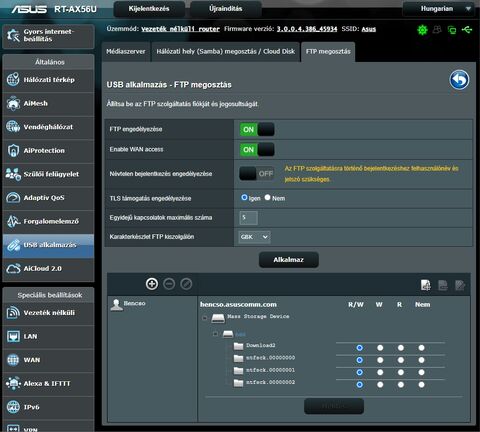Image resolution: width=480 pixels, height=432 pixels.
Task: Click Egyidejű kapcsolatok maximális száma field
Action: [248, 218]
